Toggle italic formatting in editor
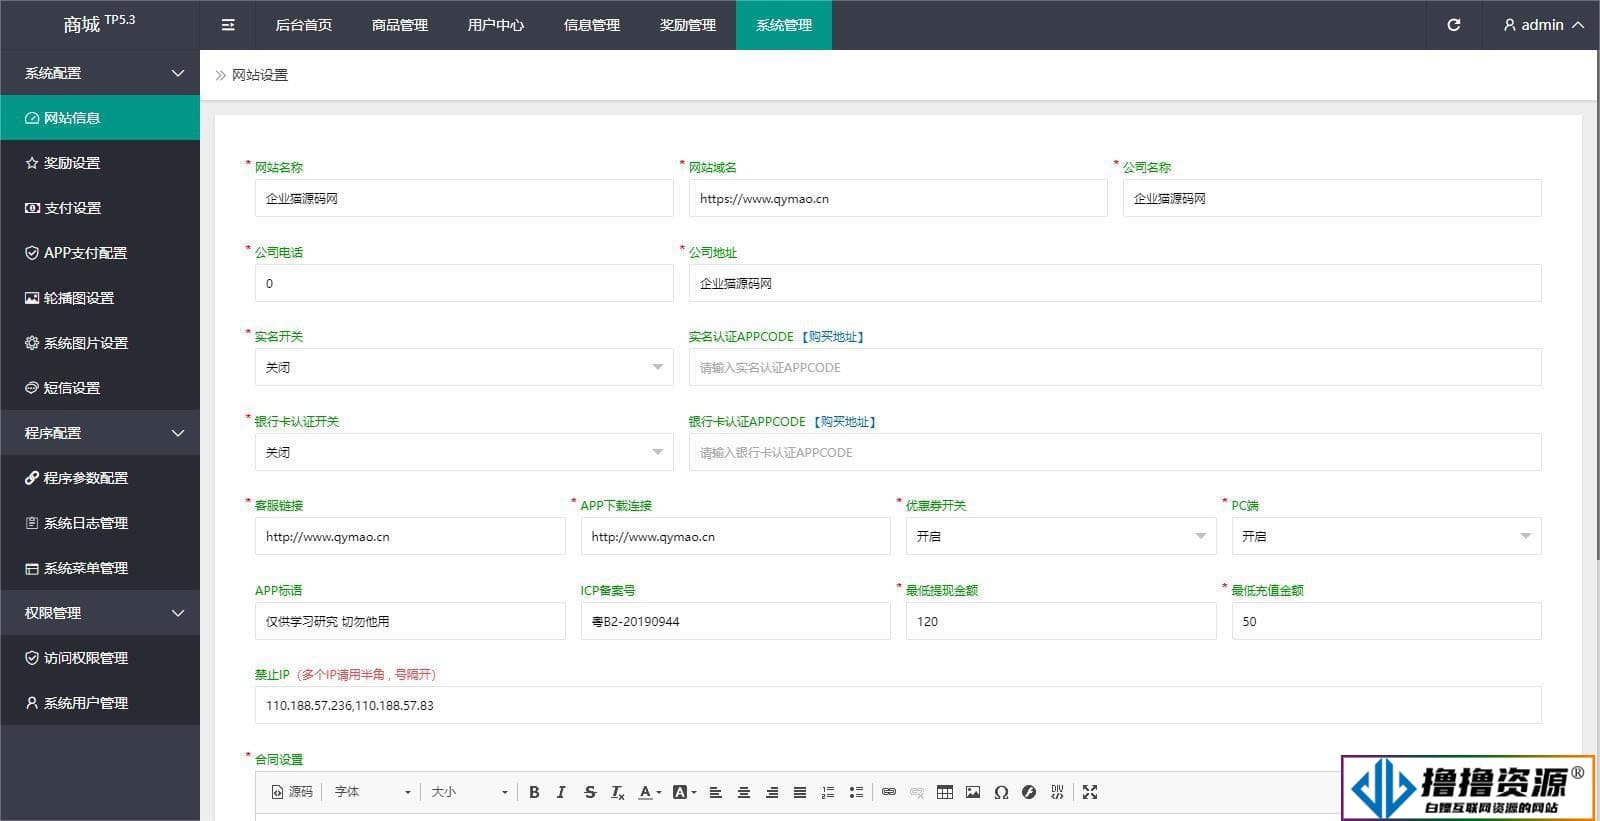1600x821 pixels. tap(561, 792)
